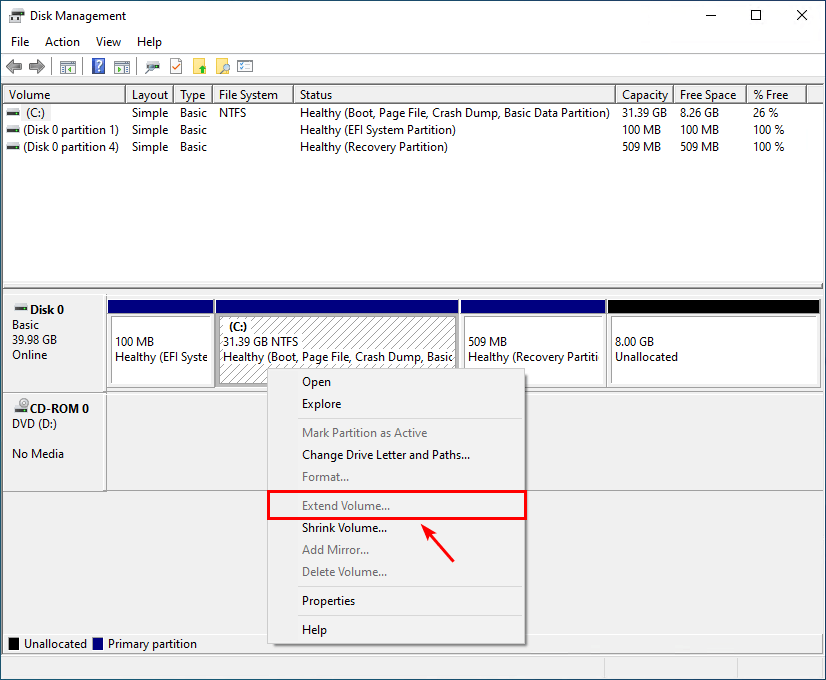
Task: Select the Disk 0 header panel
Action: [x=54, y=343]
